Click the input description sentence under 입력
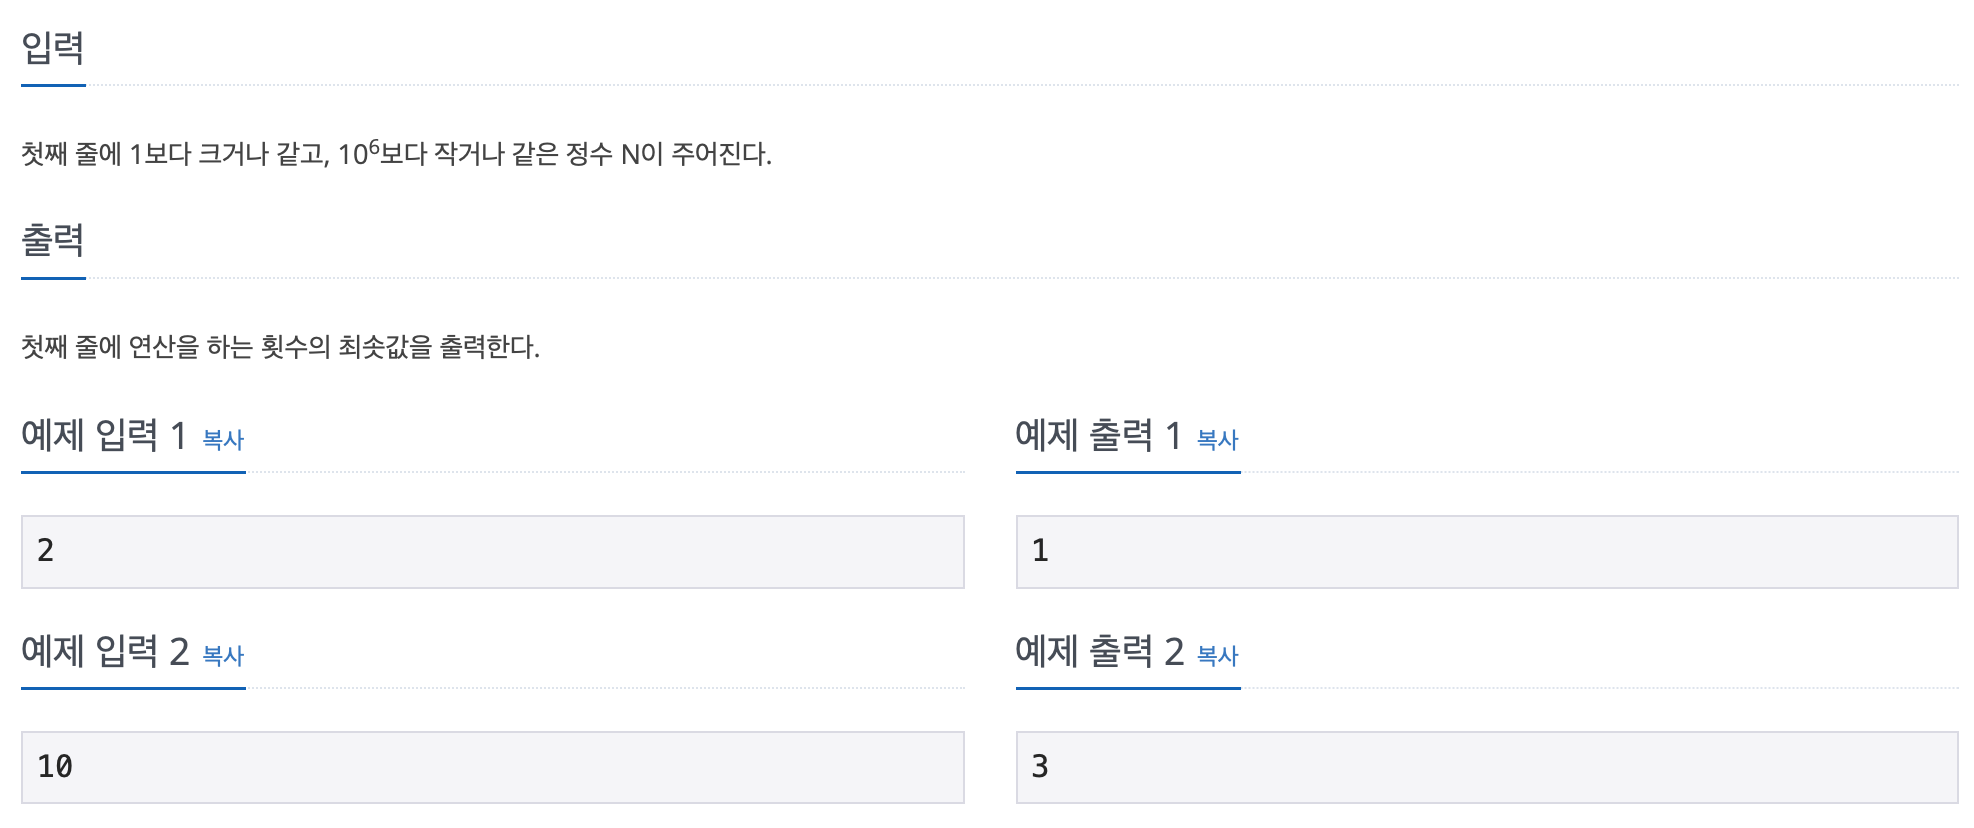This screenshot has width=1974, height=828. 395,152
